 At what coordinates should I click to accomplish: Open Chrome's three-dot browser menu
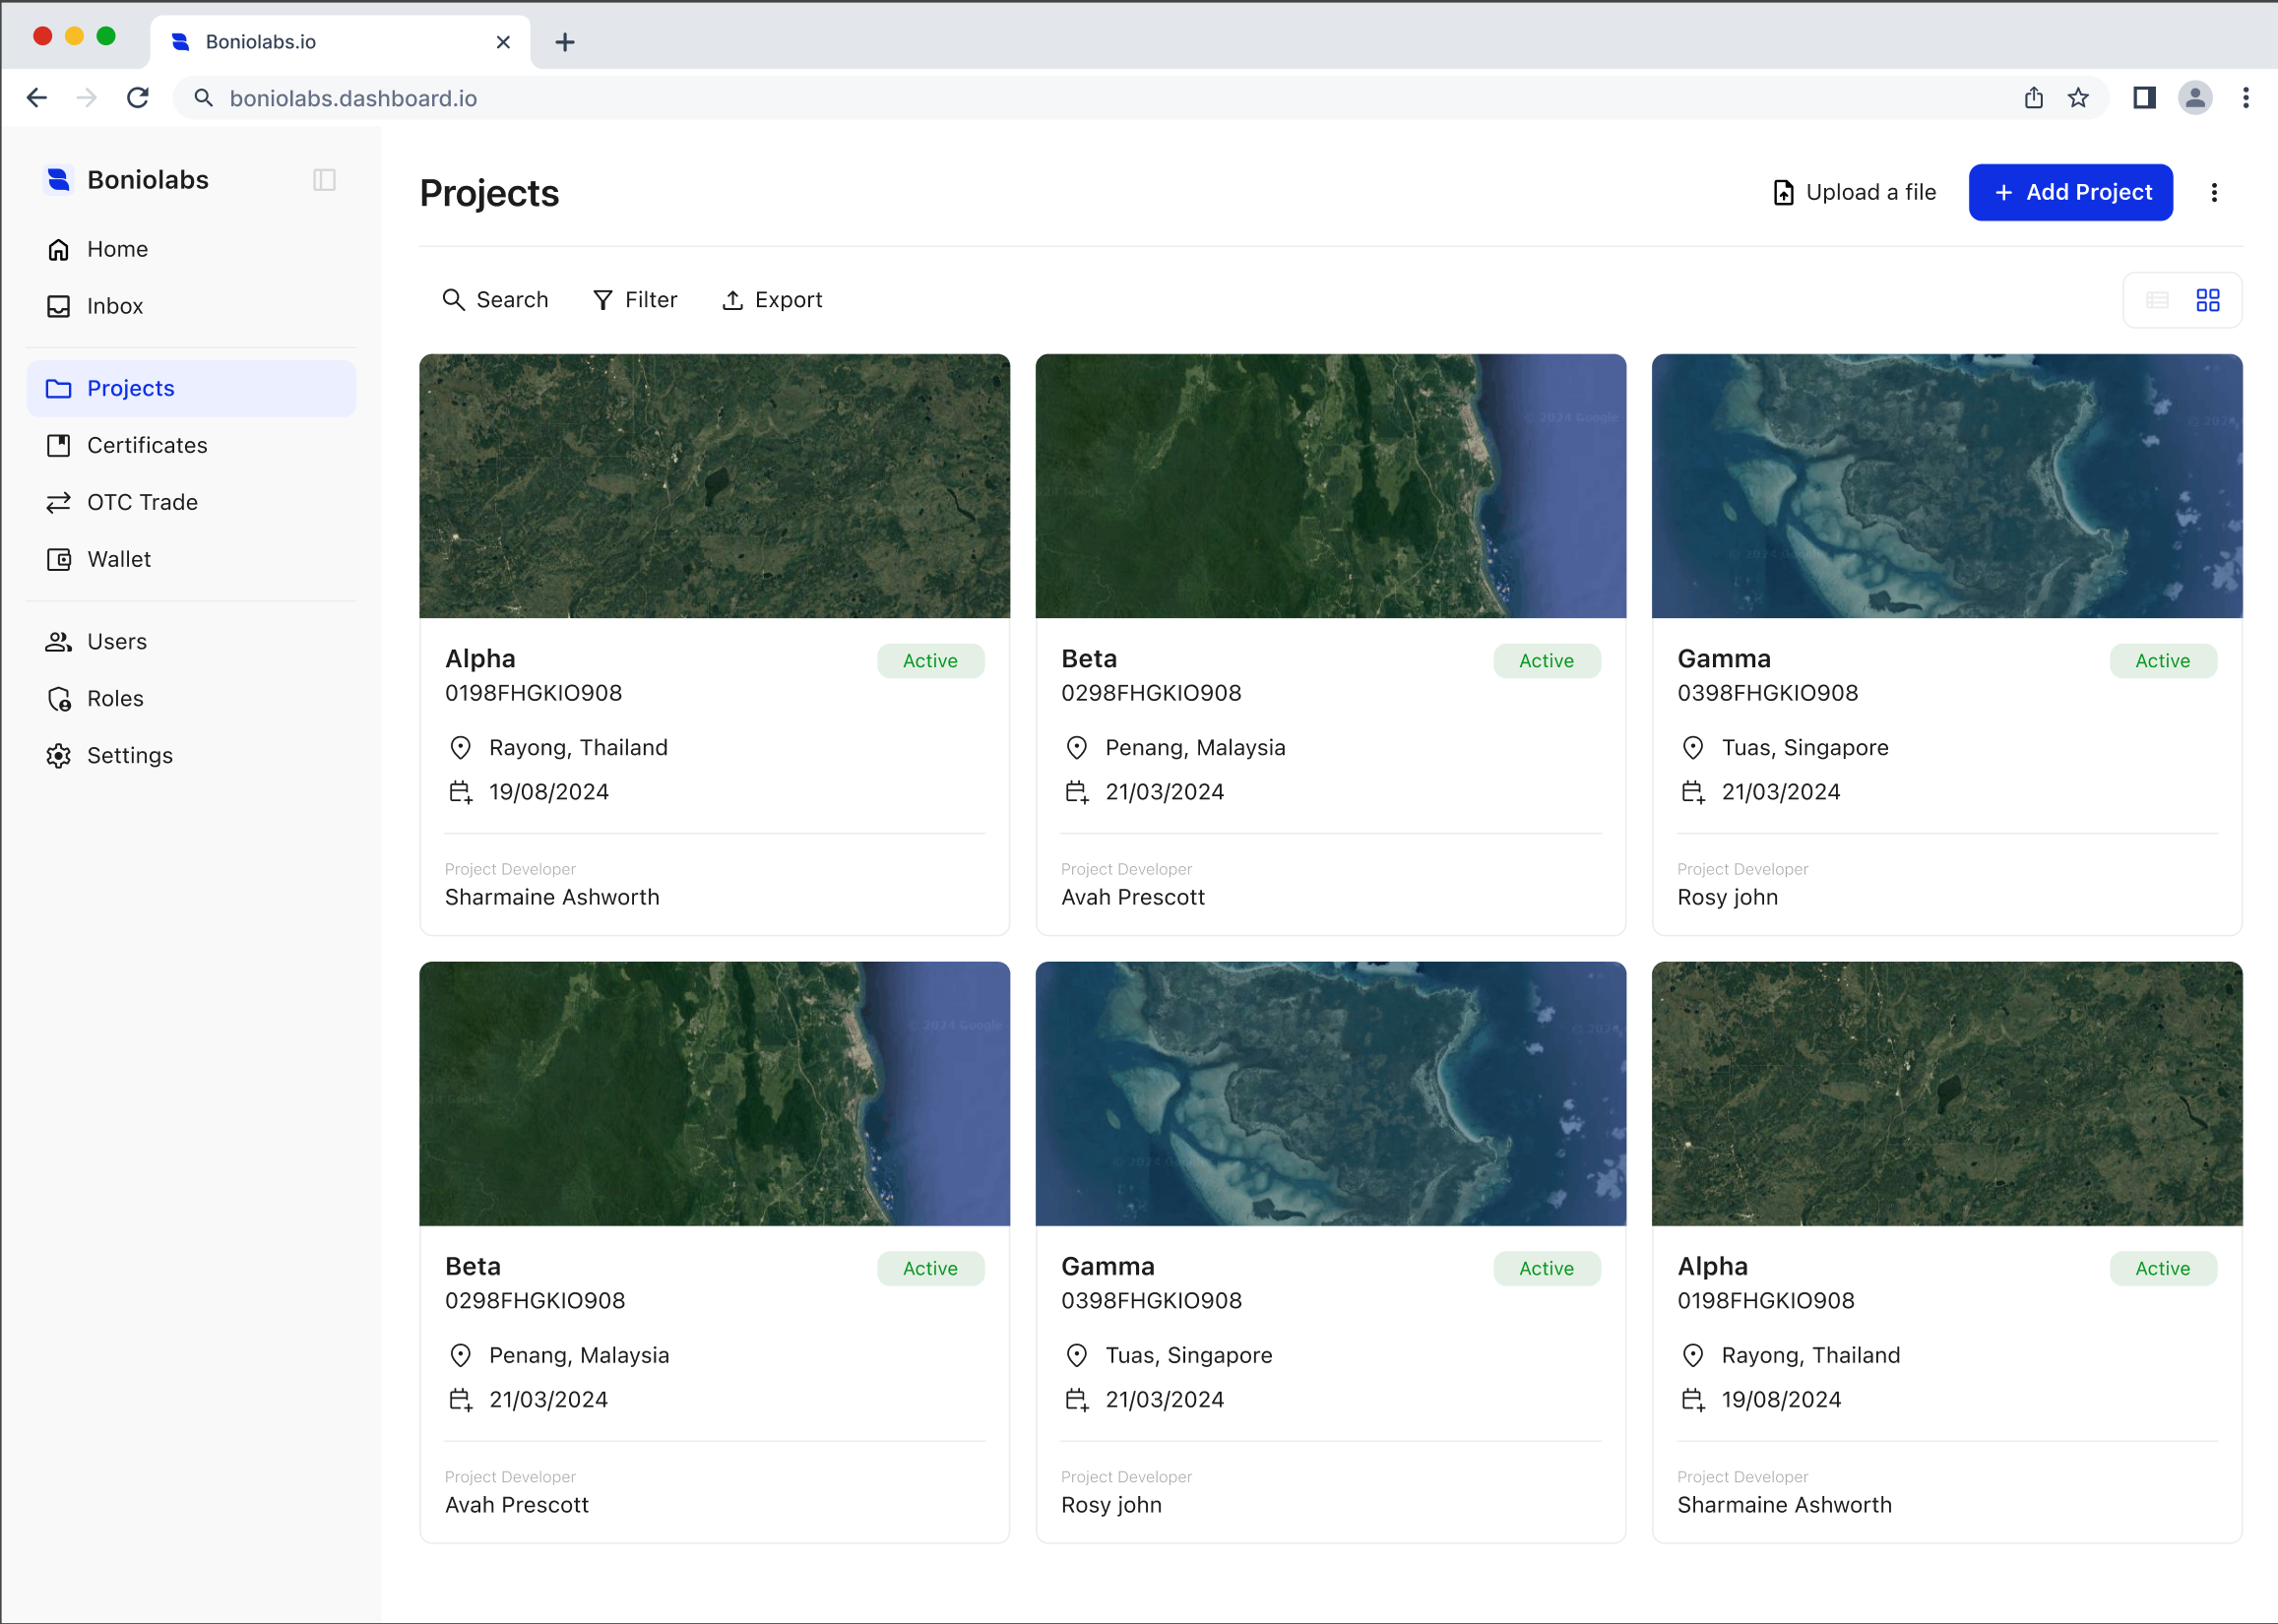point(2246,98)
